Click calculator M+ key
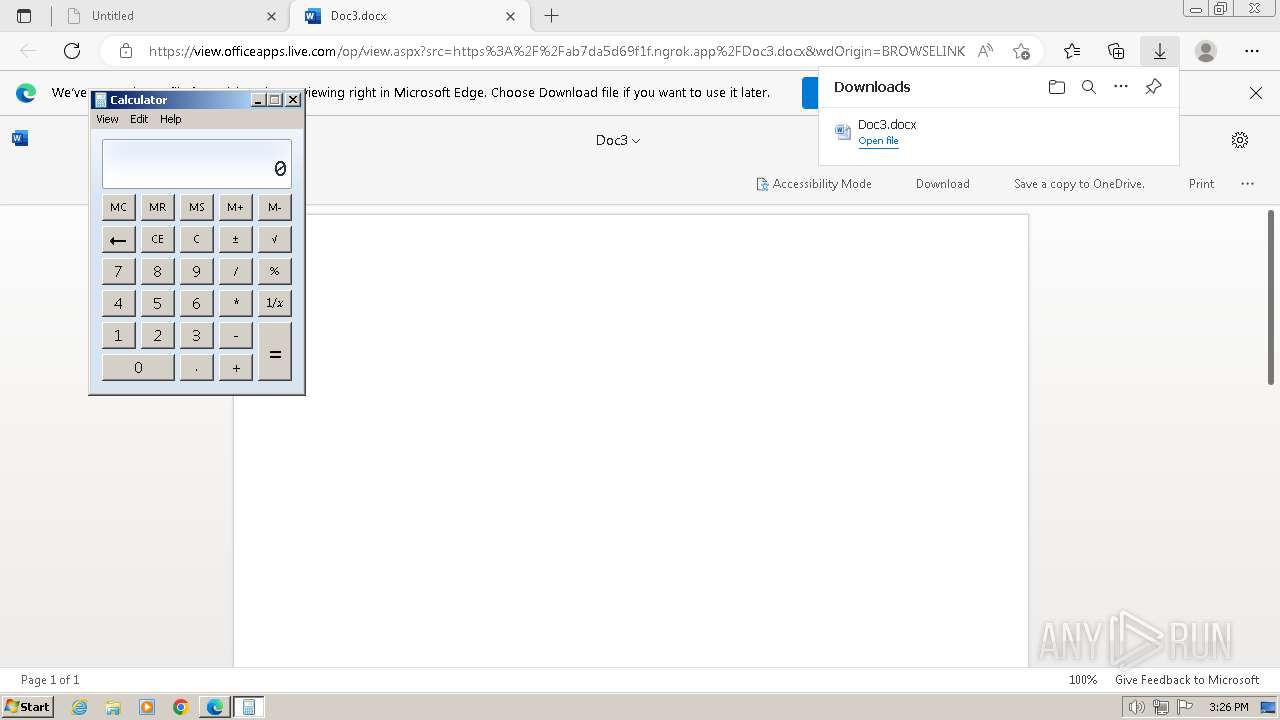Screen dimensions: 1280x720 (x=236, y=207)
